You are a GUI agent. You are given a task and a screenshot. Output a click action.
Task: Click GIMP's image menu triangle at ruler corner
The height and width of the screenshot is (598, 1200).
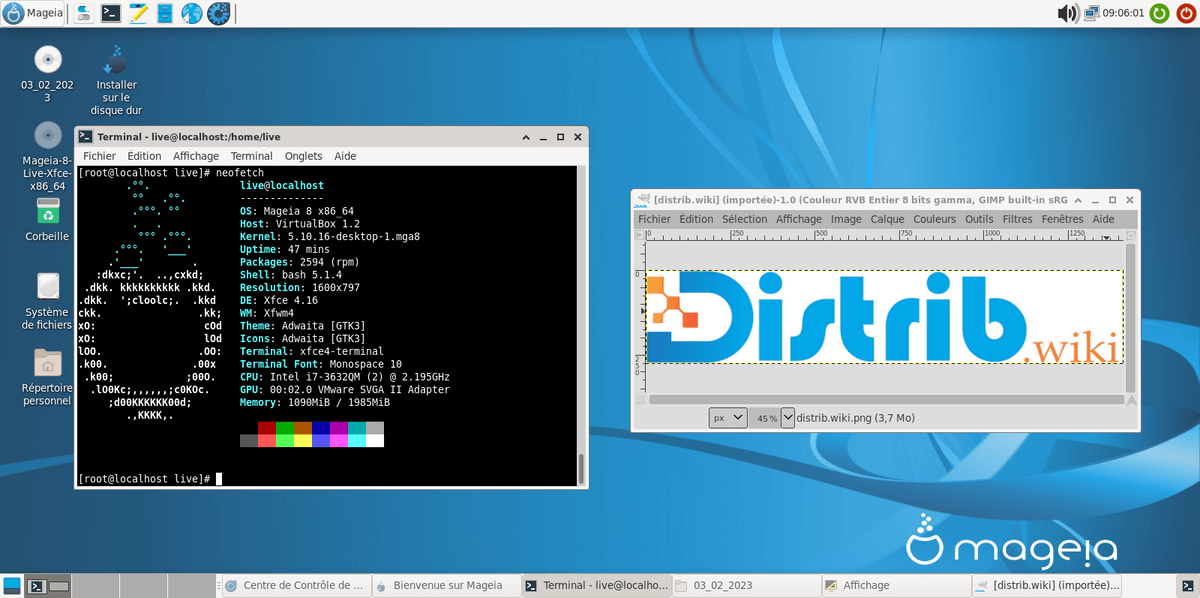tap(641, 235)
